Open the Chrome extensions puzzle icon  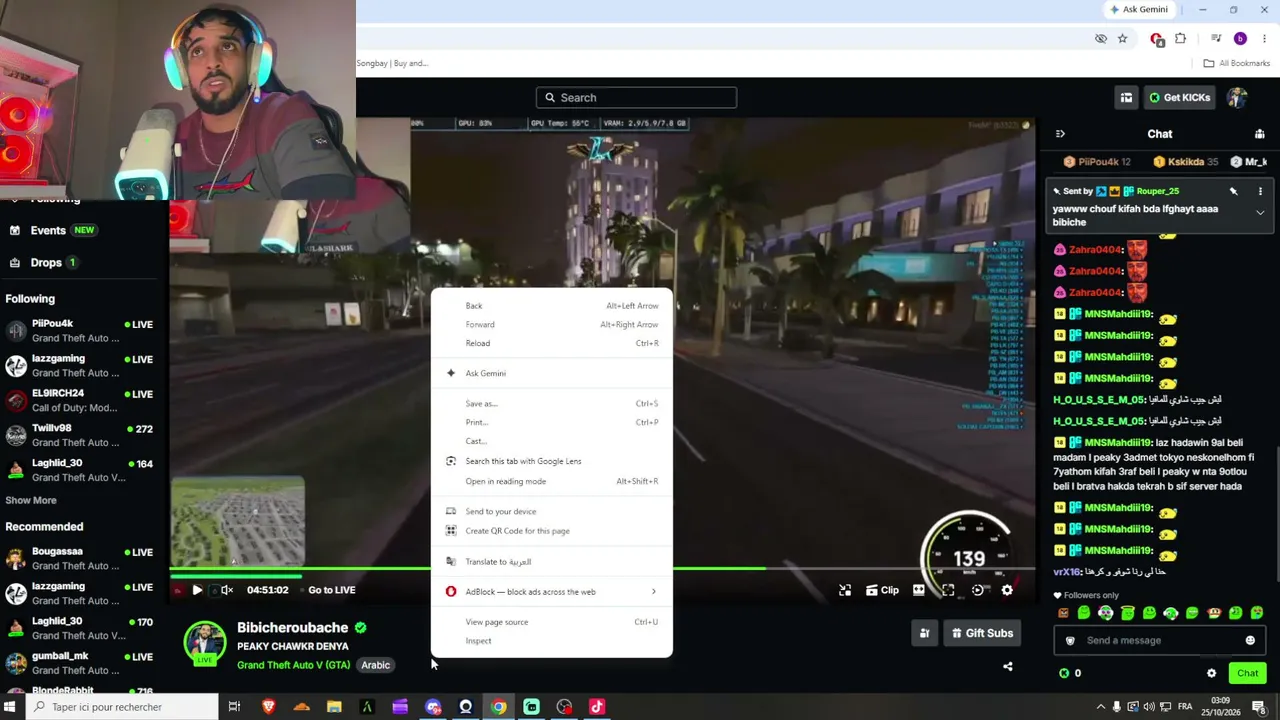1180,39
